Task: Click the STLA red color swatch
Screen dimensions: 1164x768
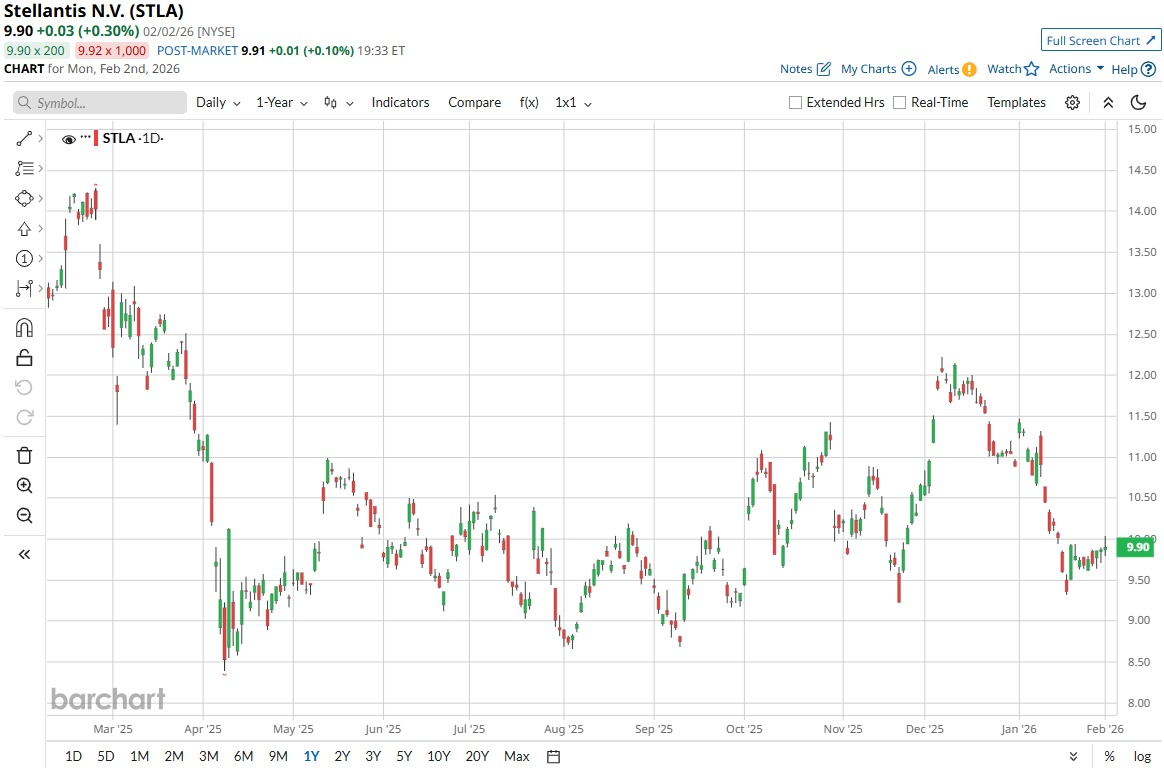Action: pos(96,138)
